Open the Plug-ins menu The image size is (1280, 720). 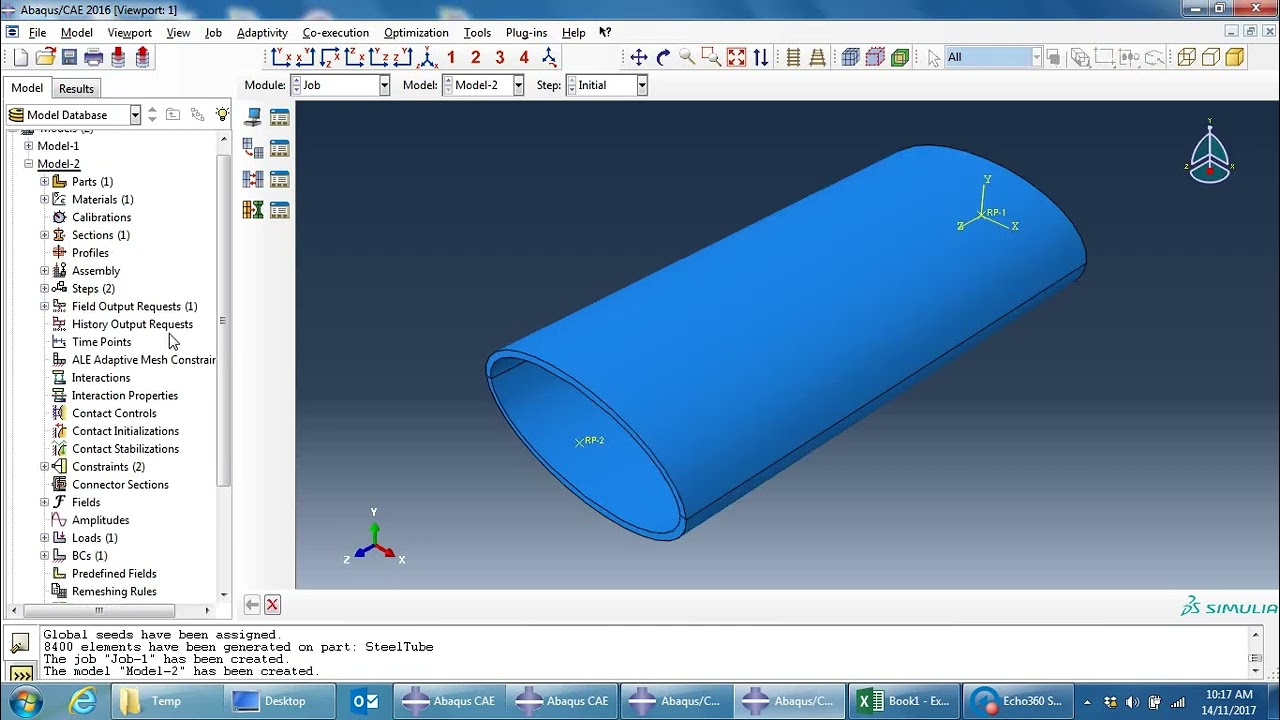526,33
